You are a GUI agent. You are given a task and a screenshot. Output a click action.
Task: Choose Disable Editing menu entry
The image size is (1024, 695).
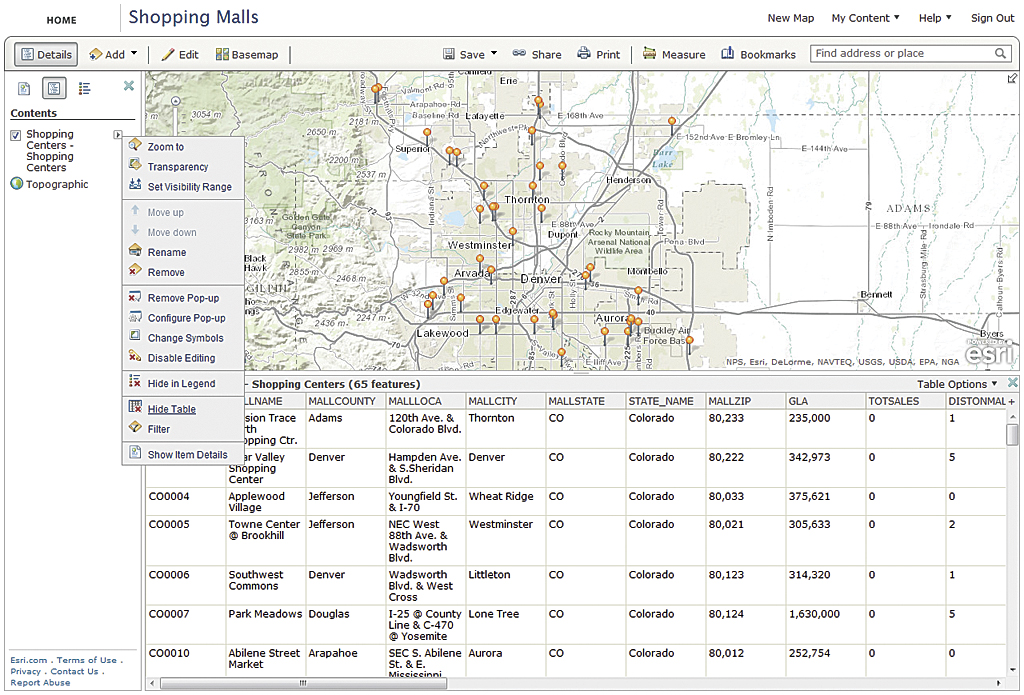(184, 358)
